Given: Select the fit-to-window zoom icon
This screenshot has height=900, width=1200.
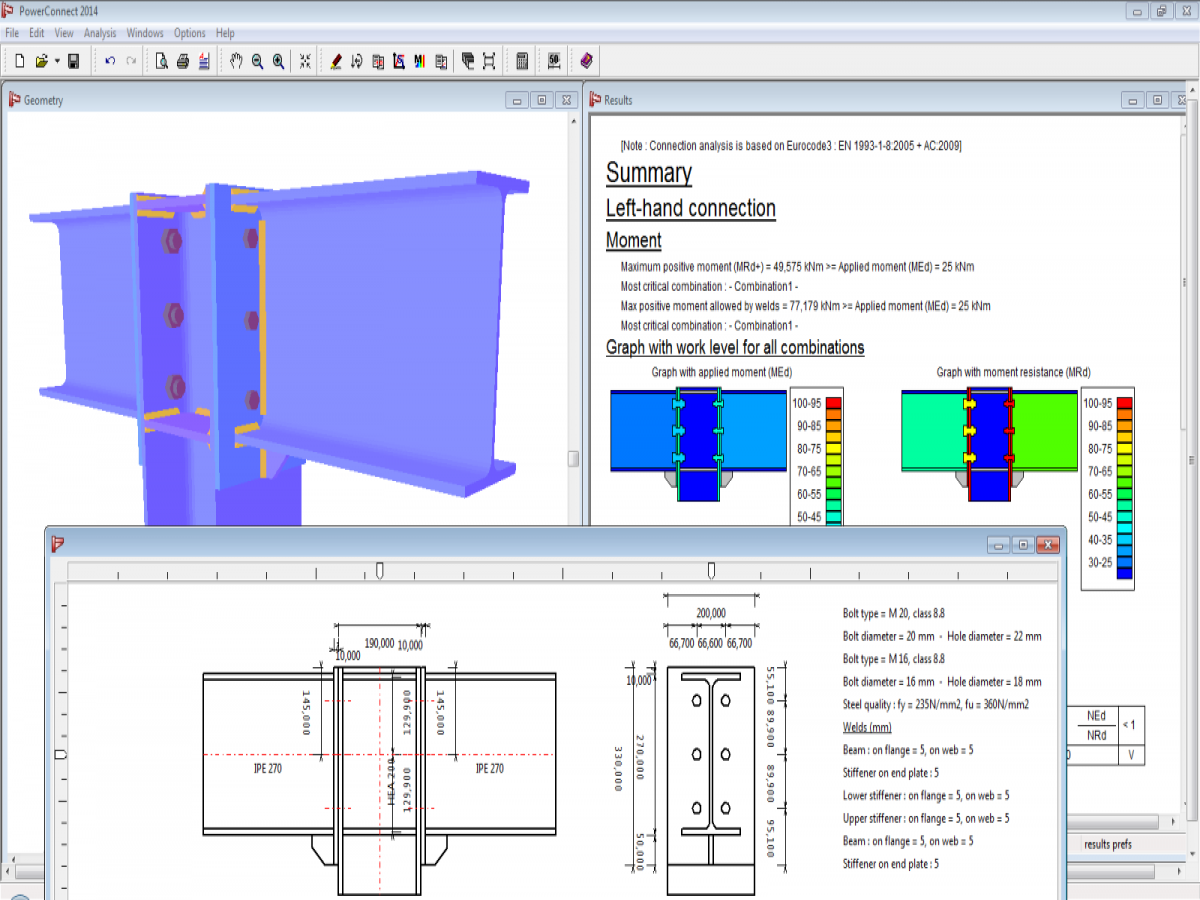Looking at the screenshot, I should [303, 61].
